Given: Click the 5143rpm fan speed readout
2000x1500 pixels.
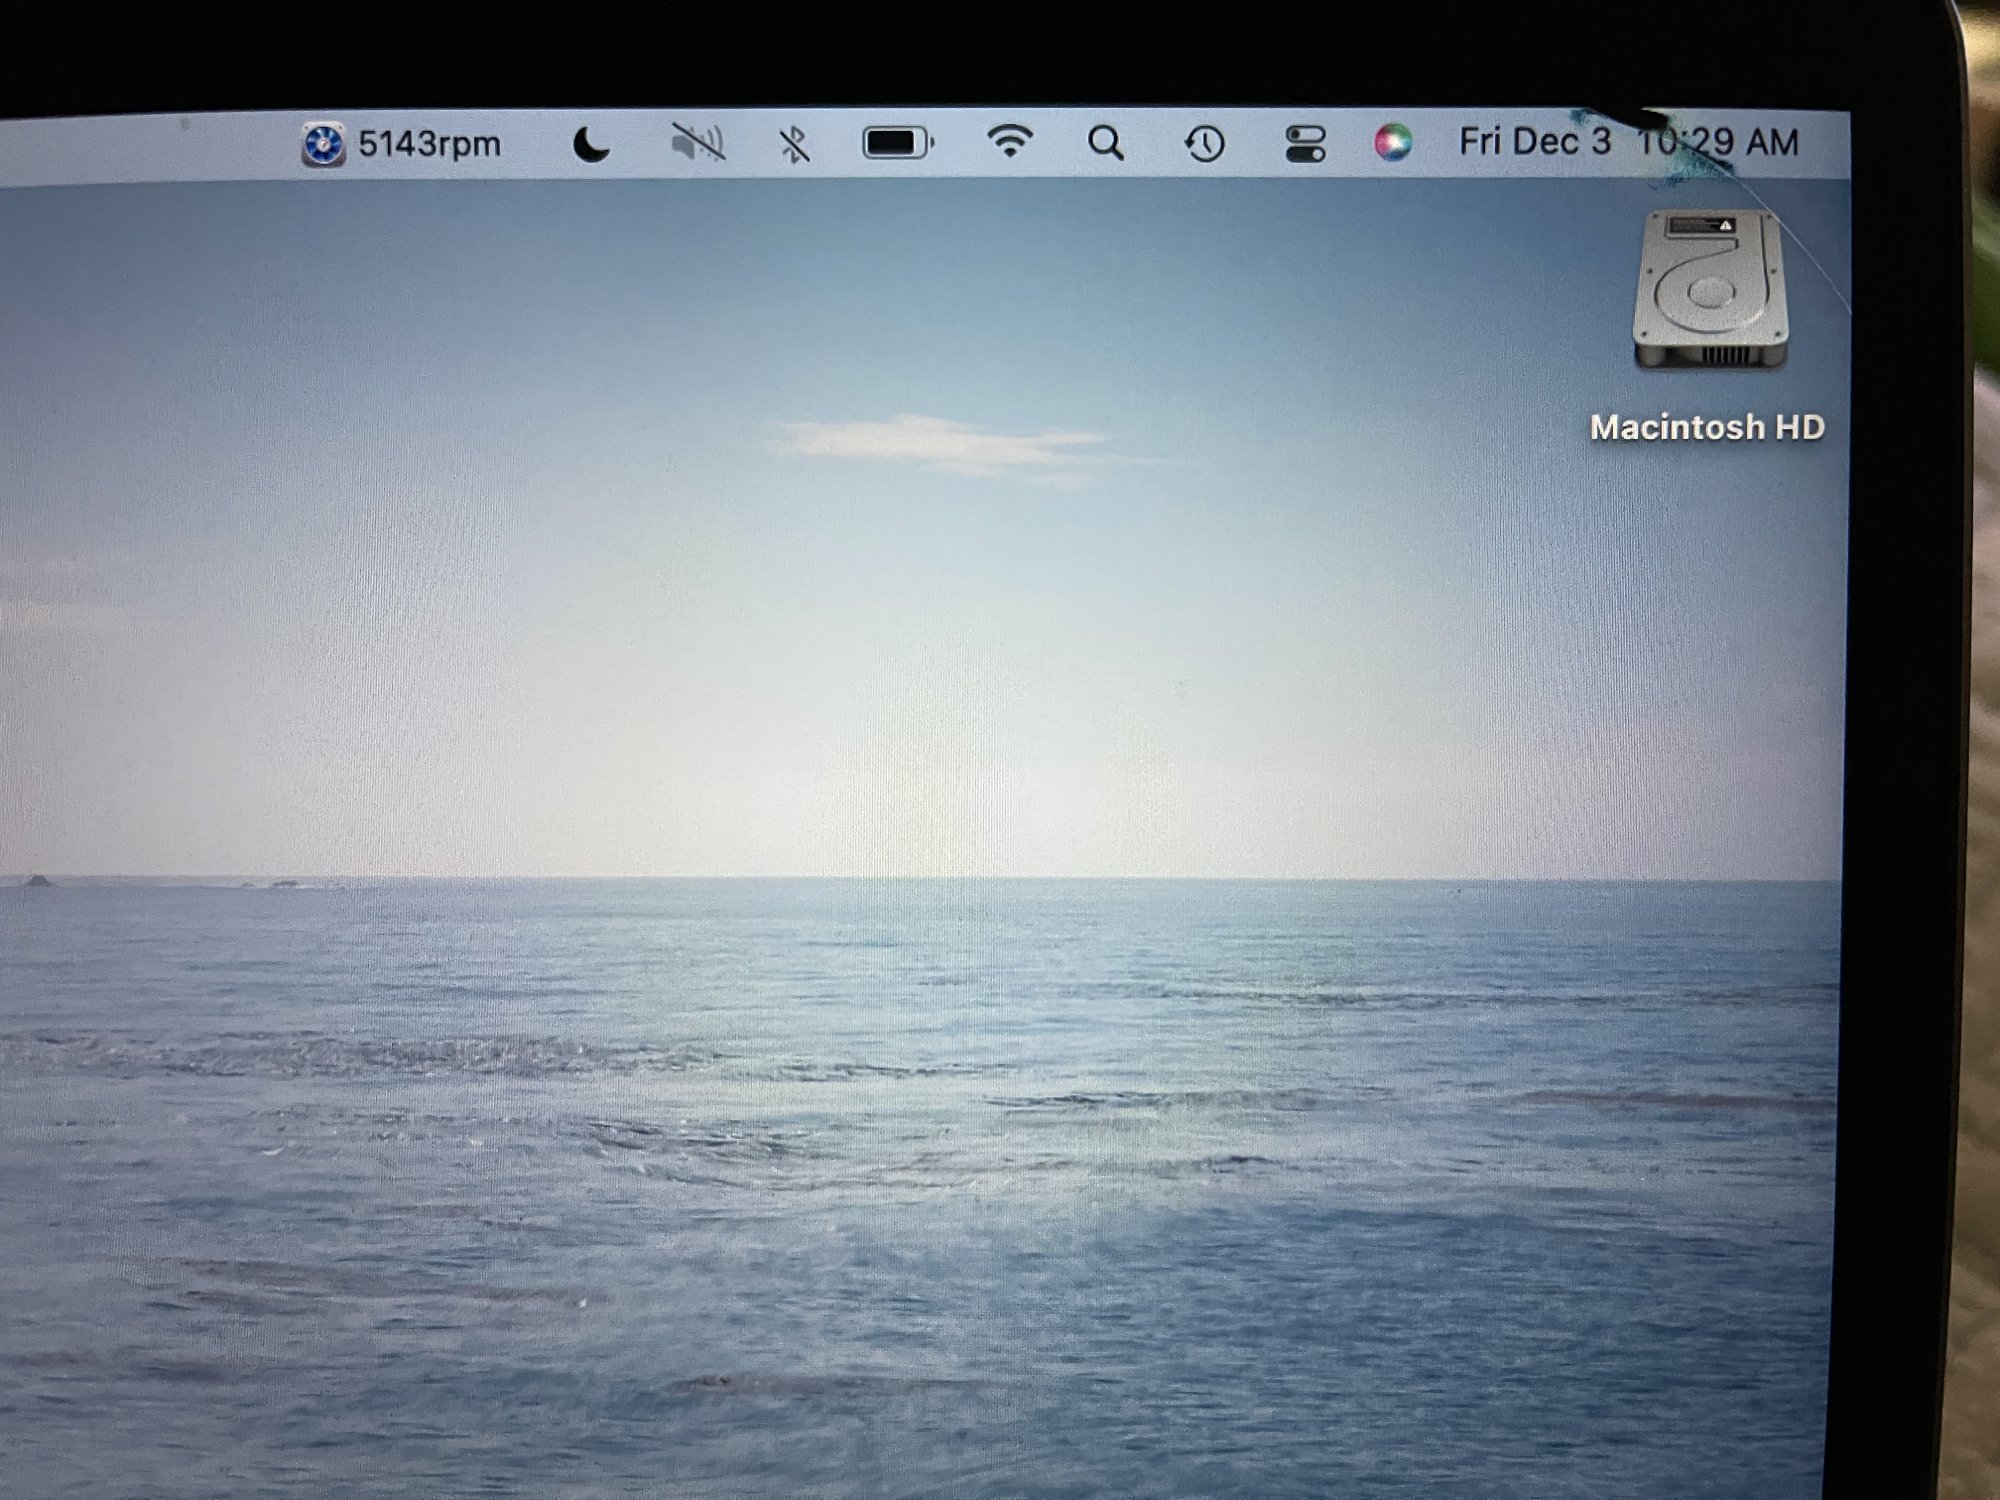Looking at the screenshot, I should [x=429, y=145].
